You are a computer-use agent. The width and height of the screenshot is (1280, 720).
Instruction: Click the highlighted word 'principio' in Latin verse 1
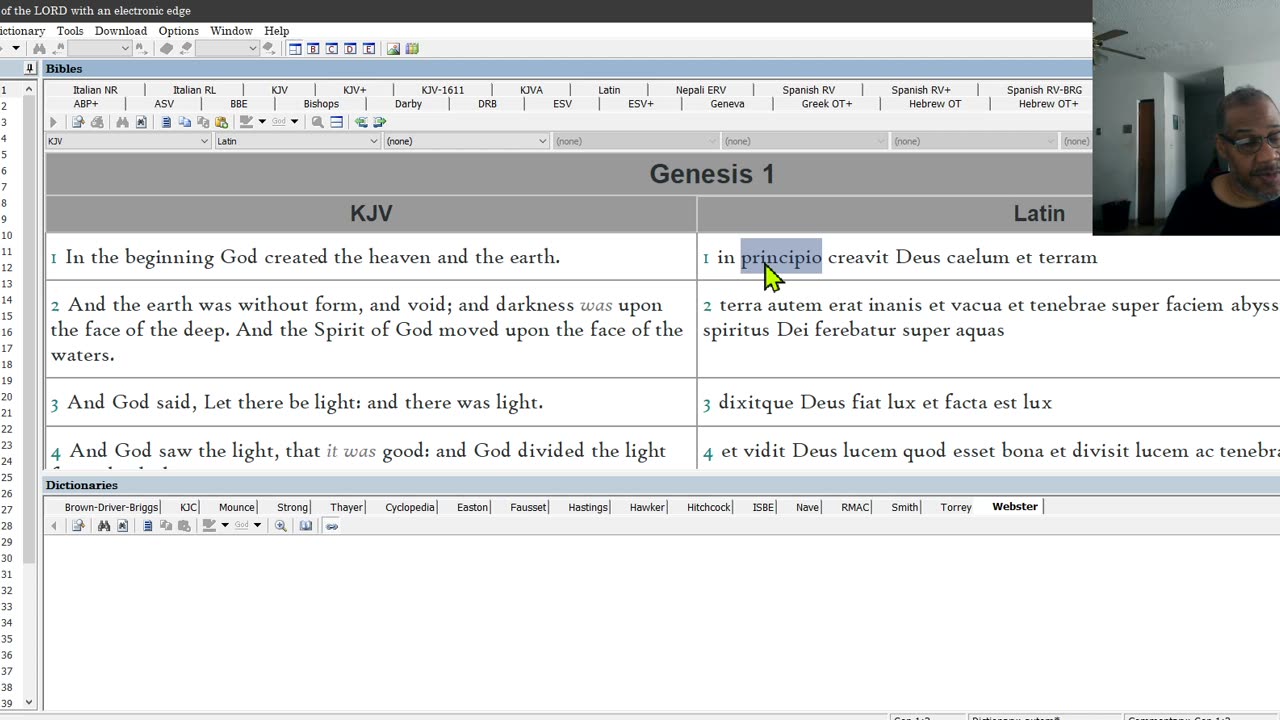[x=781, y=257]
